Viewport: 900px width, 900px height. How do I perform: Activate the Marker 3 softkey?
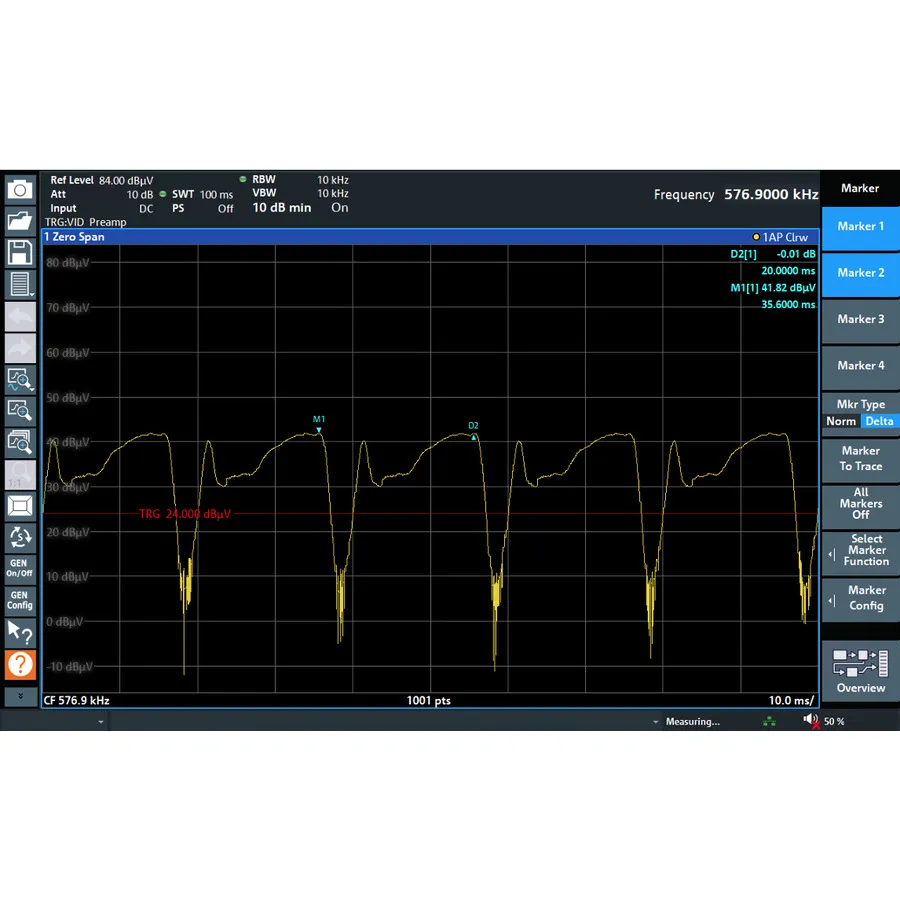tap(861, 319)
